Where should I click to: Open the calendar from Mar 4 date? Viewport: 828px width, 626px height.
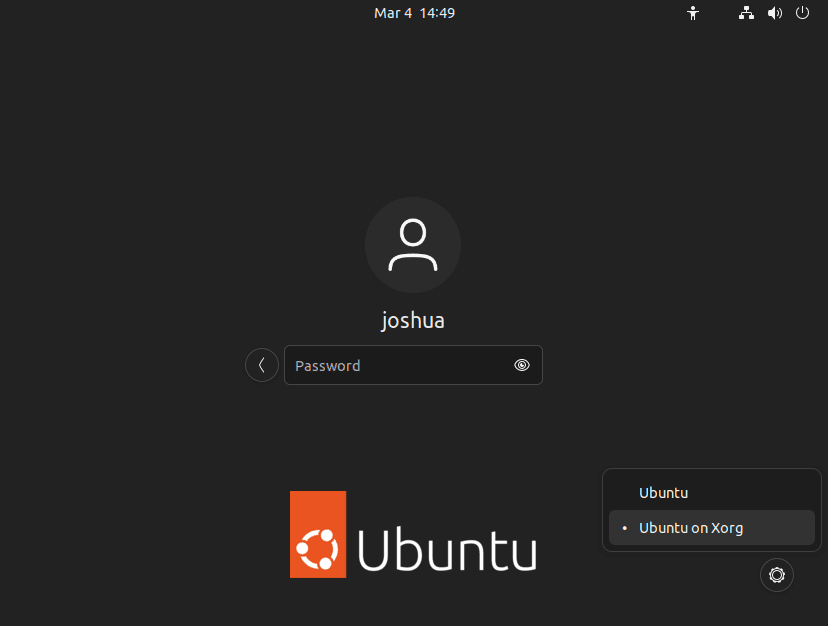click(392, 13)
